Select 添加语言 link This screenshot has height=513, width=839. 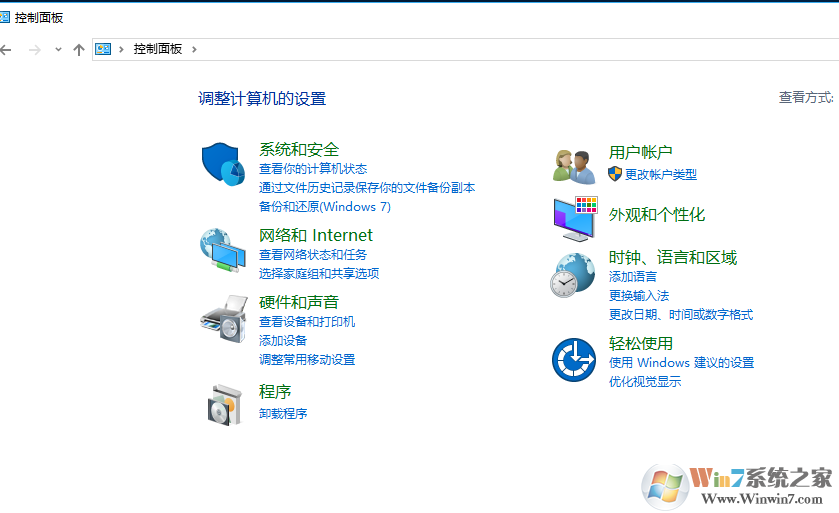pyautogui.click(x=632, y=277)
